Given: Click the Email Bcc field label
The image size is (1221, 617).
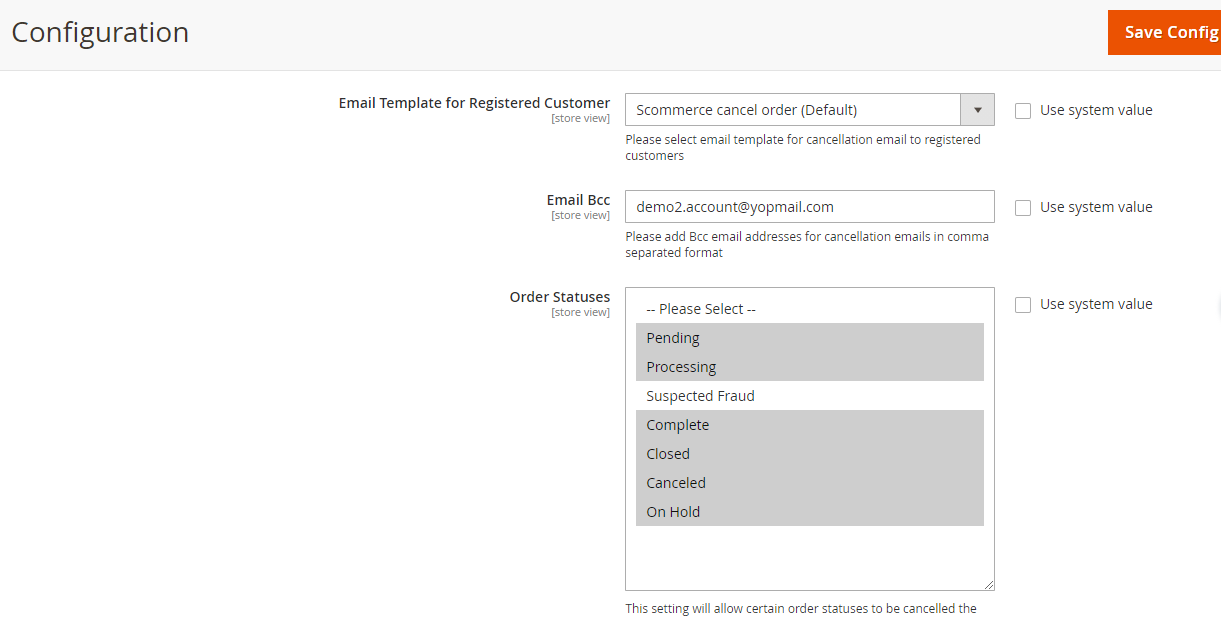Looking at the screenshot, I should tap(578, 200).
